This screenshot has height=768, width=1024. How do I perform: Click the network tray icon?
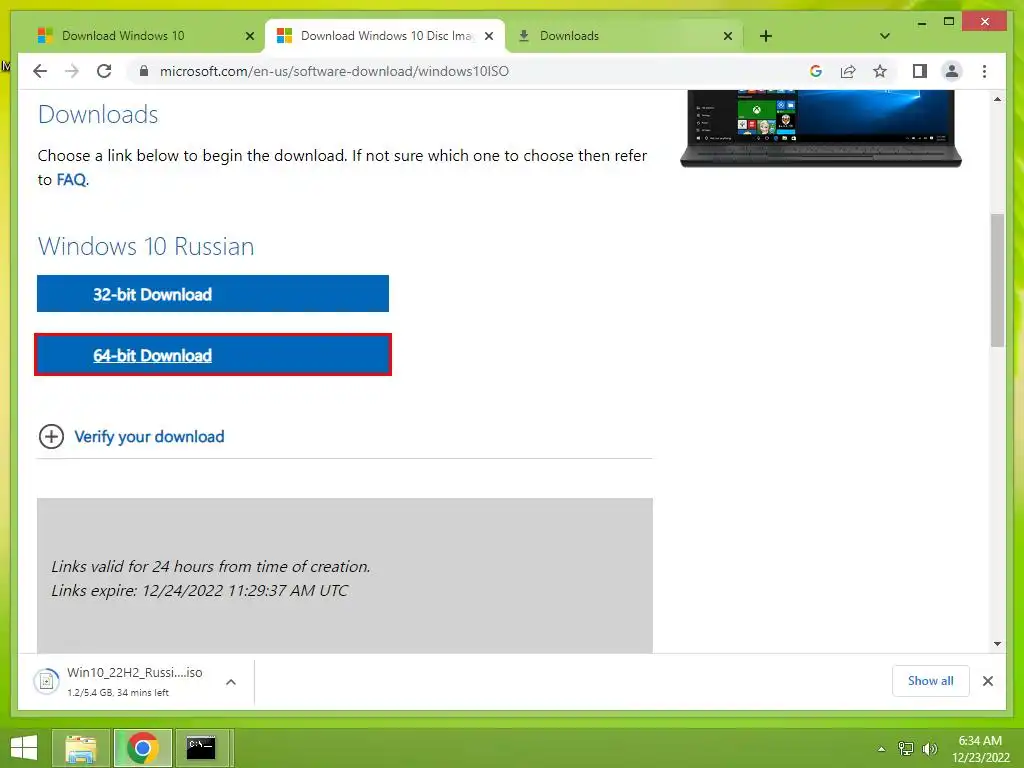[906, 748]
